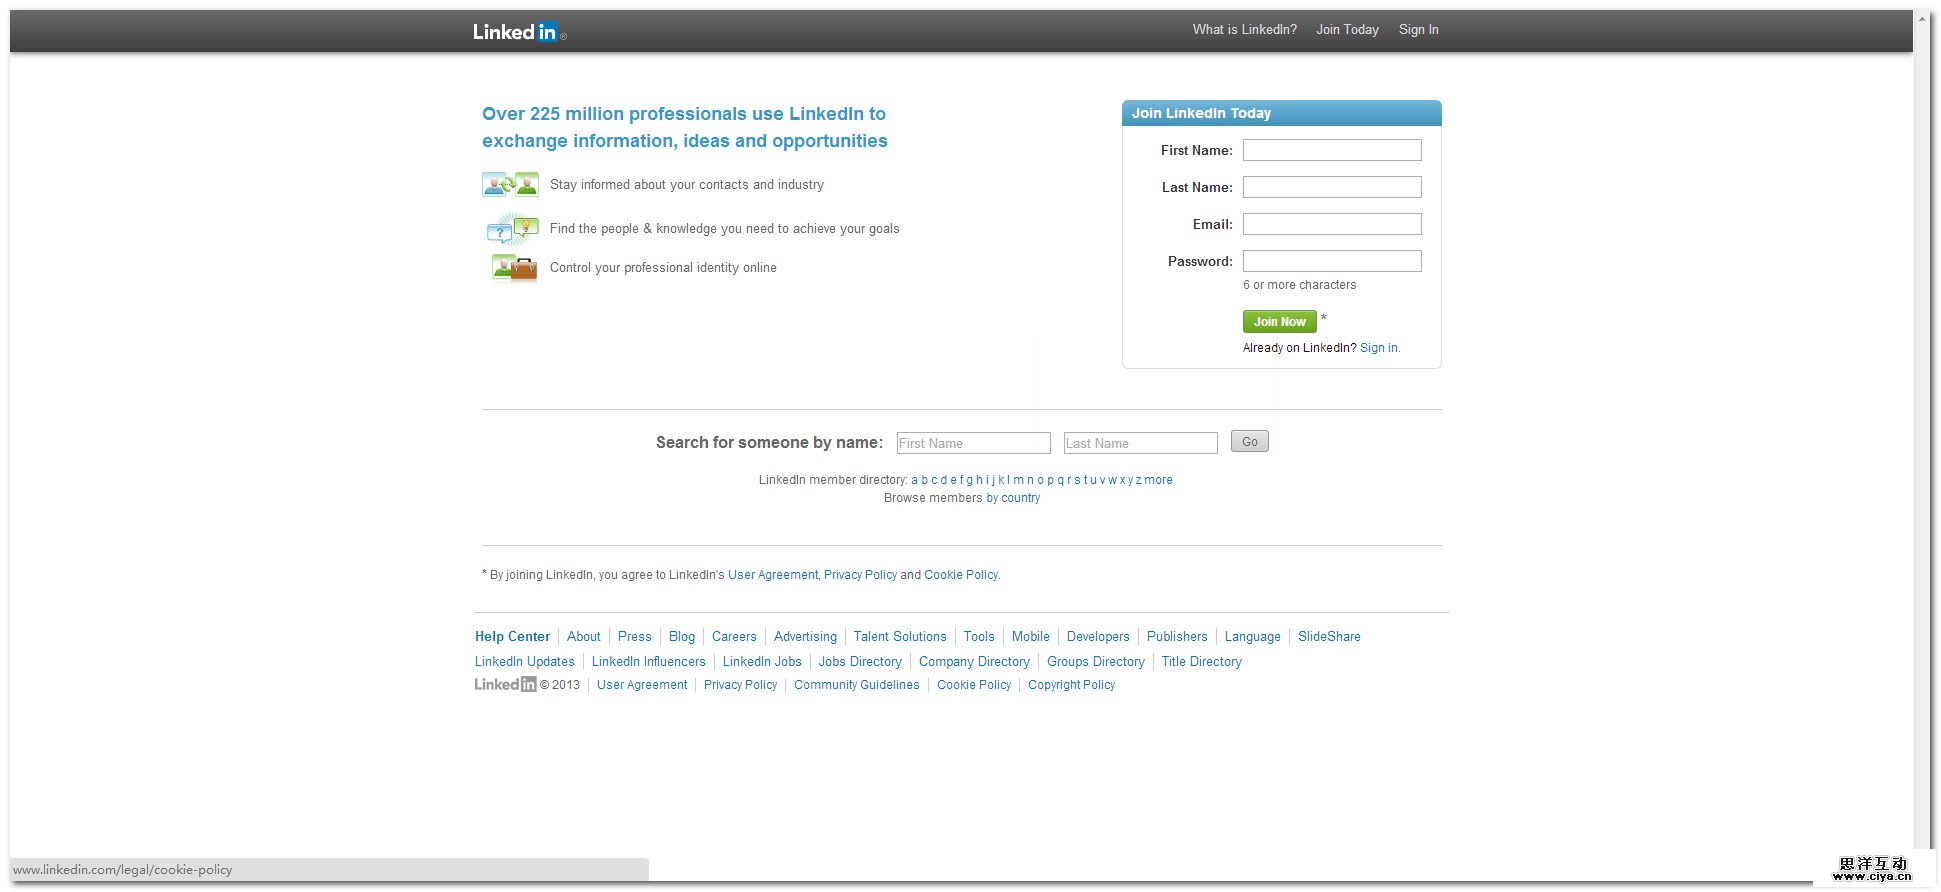Screen dimensions: 1941x892
Task: Click the Go search button
Action: click(1249, 441)
